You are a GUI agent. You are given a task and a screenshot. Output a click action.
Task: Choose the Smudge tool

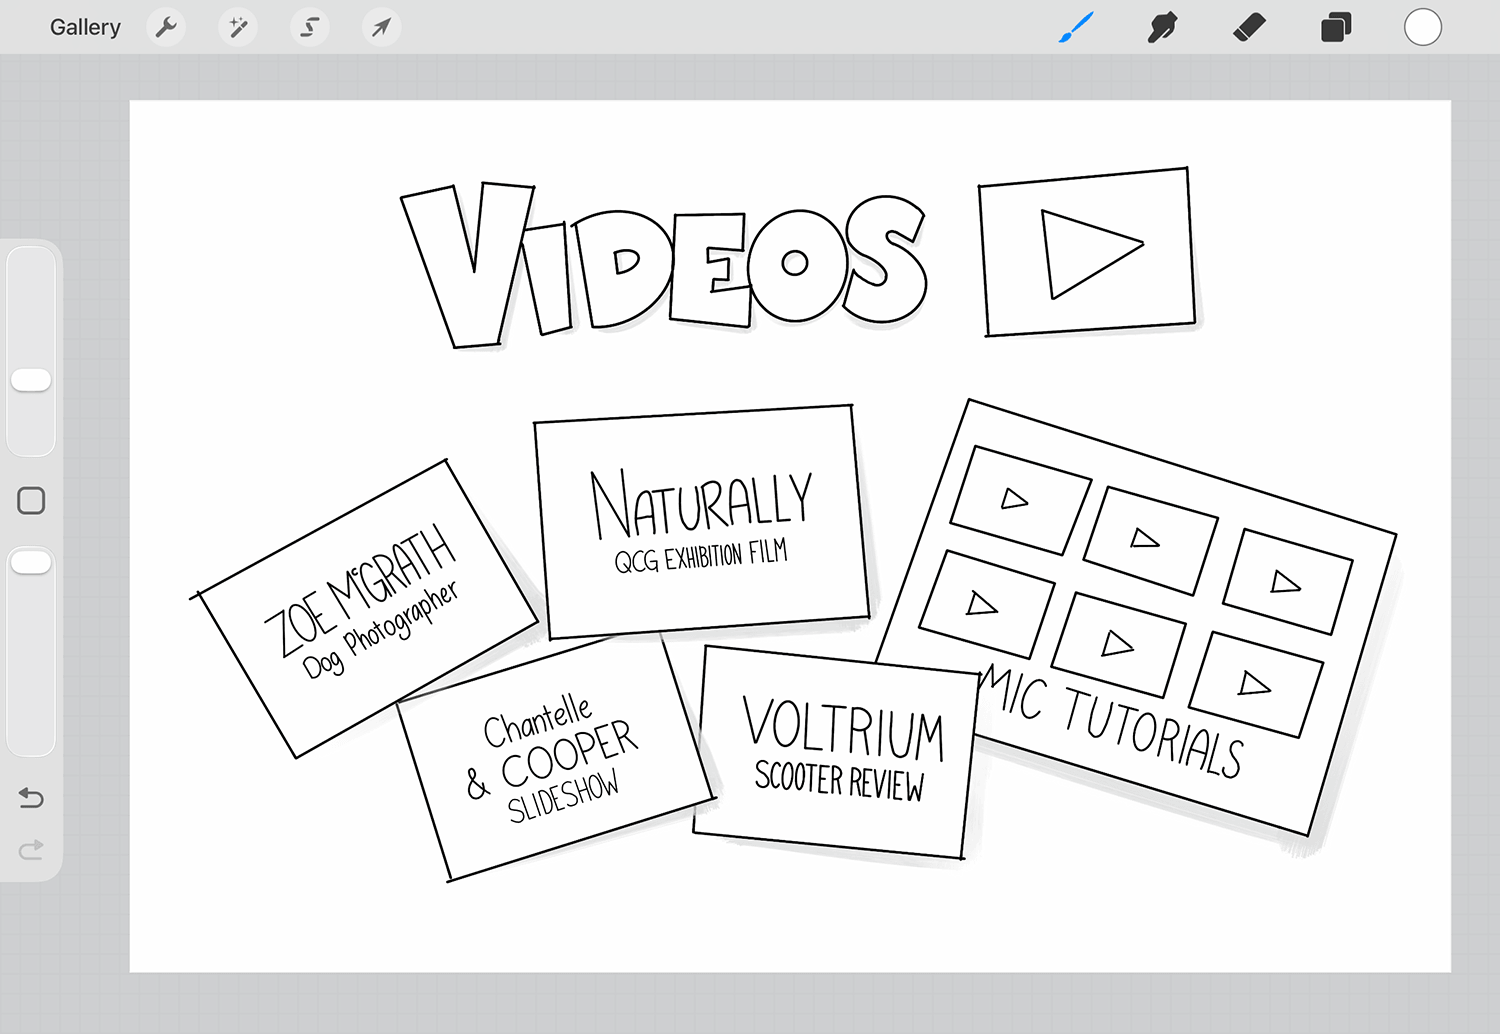(x=1162, y=27)
